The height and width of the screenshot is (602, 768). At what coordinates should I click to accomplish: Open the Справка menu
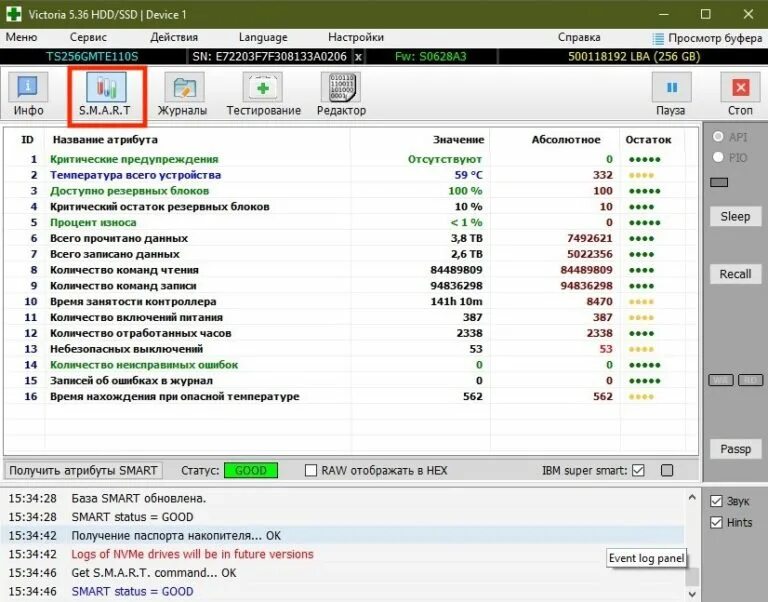point(579,37)
